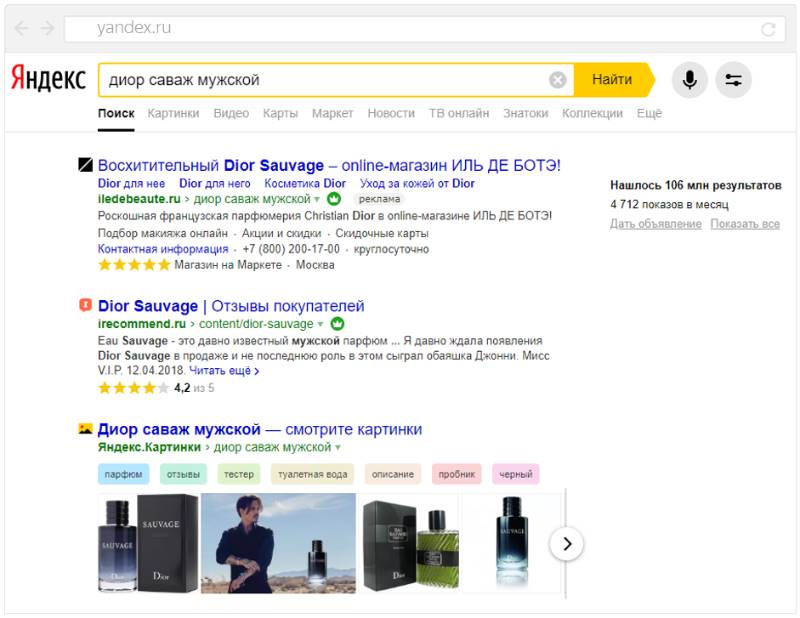Screen dimensions: 800x618
Task: Open the Яндекс logo homepage
Action: click(48, 78)
